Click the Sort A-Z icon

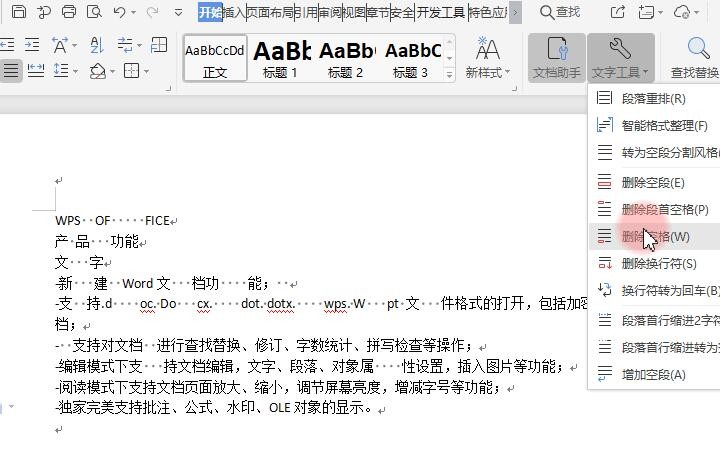97,45
